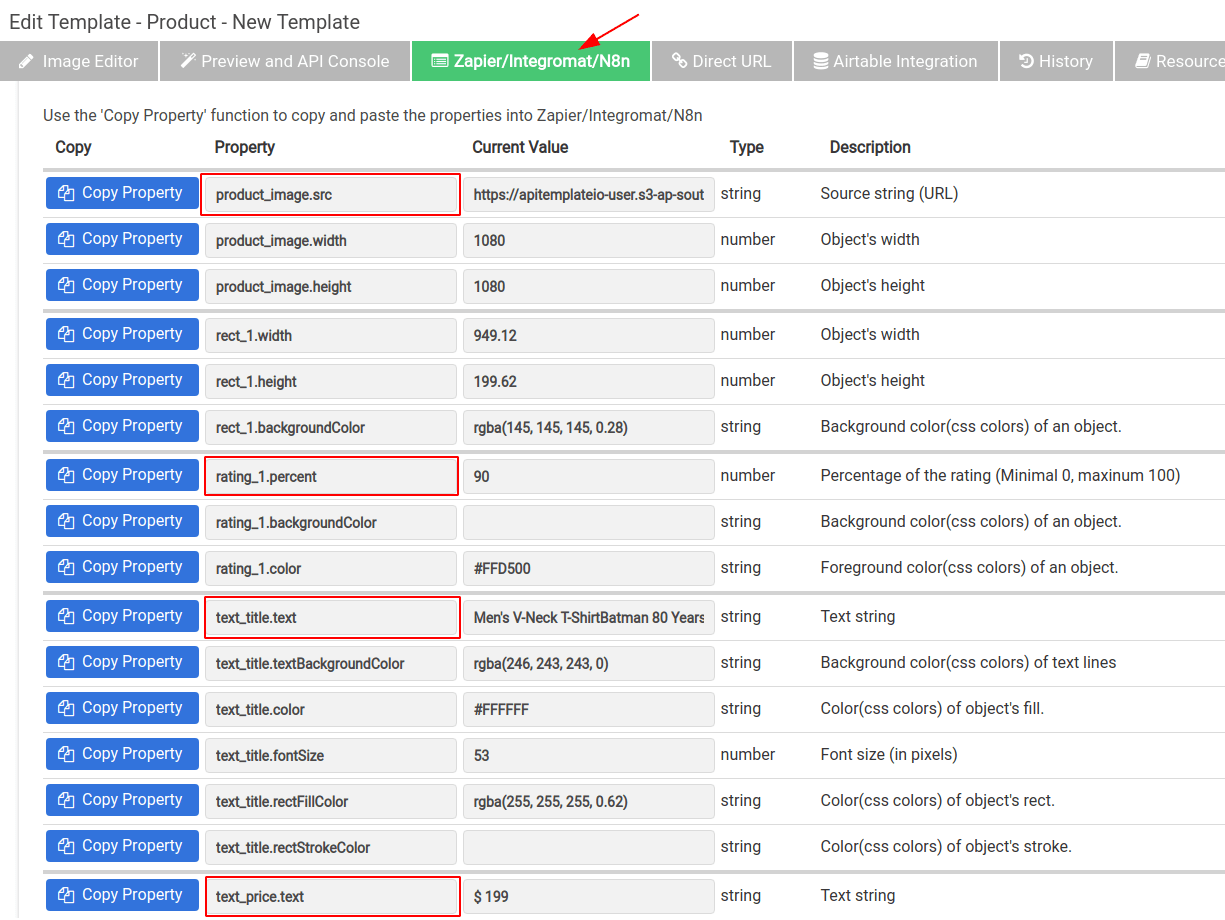1225x920 pixels.
Task: Copy Property for text_title.rectFillColor
Action: (x=122, y=800)
